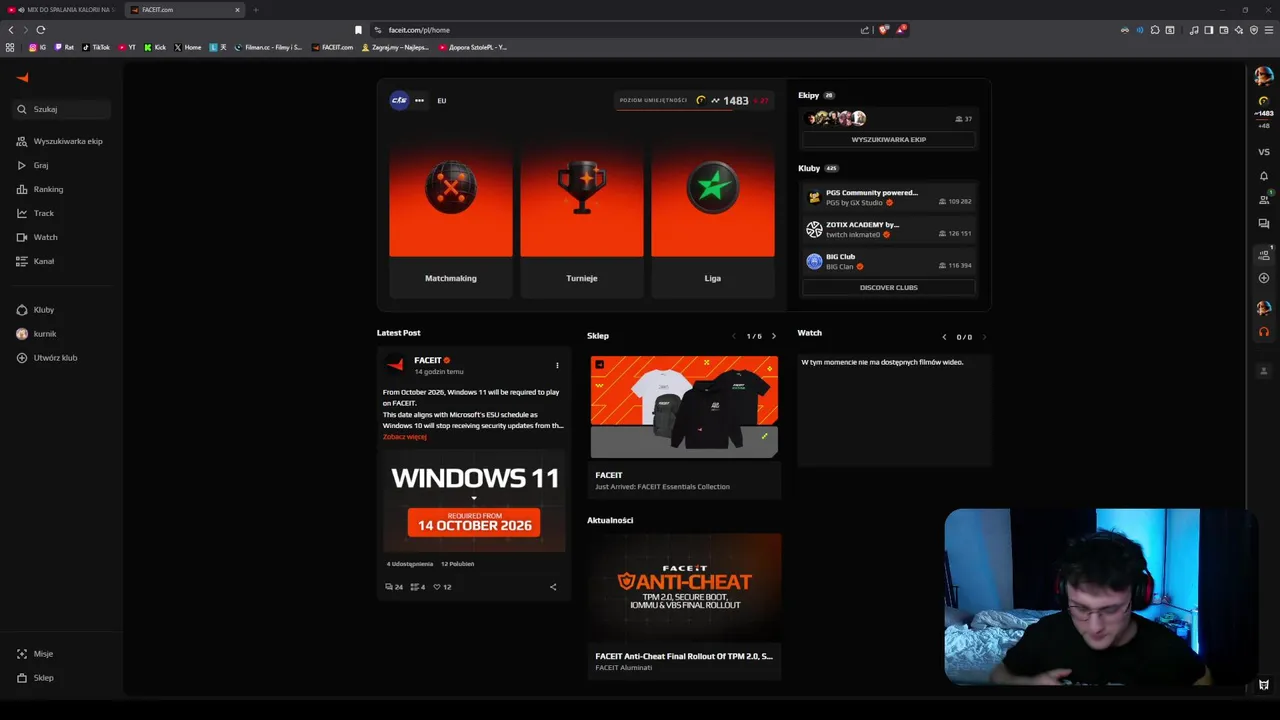Click the next Watch arrow

(984, 337)
